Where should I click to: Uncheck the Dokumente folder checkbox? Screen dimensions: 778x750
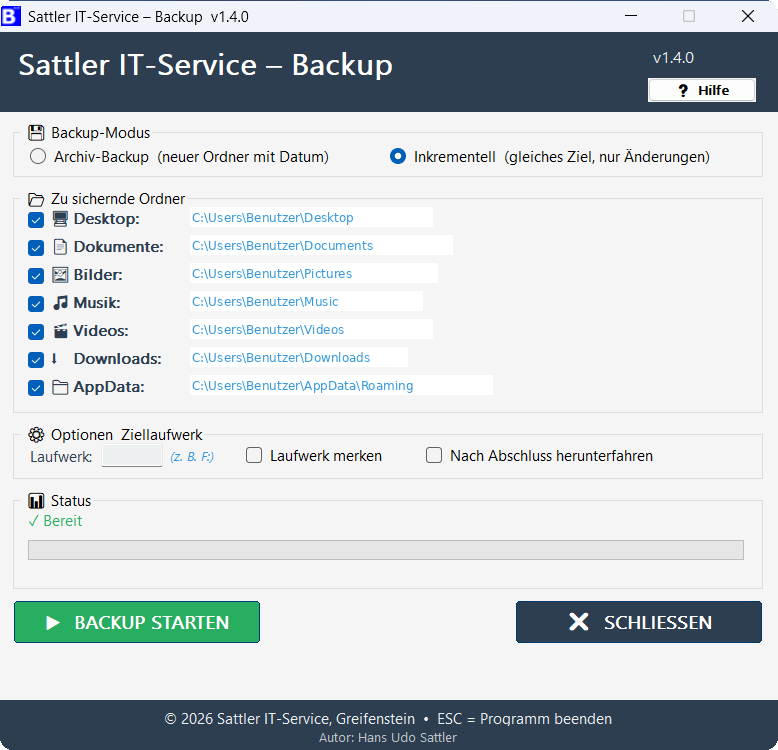36,248
